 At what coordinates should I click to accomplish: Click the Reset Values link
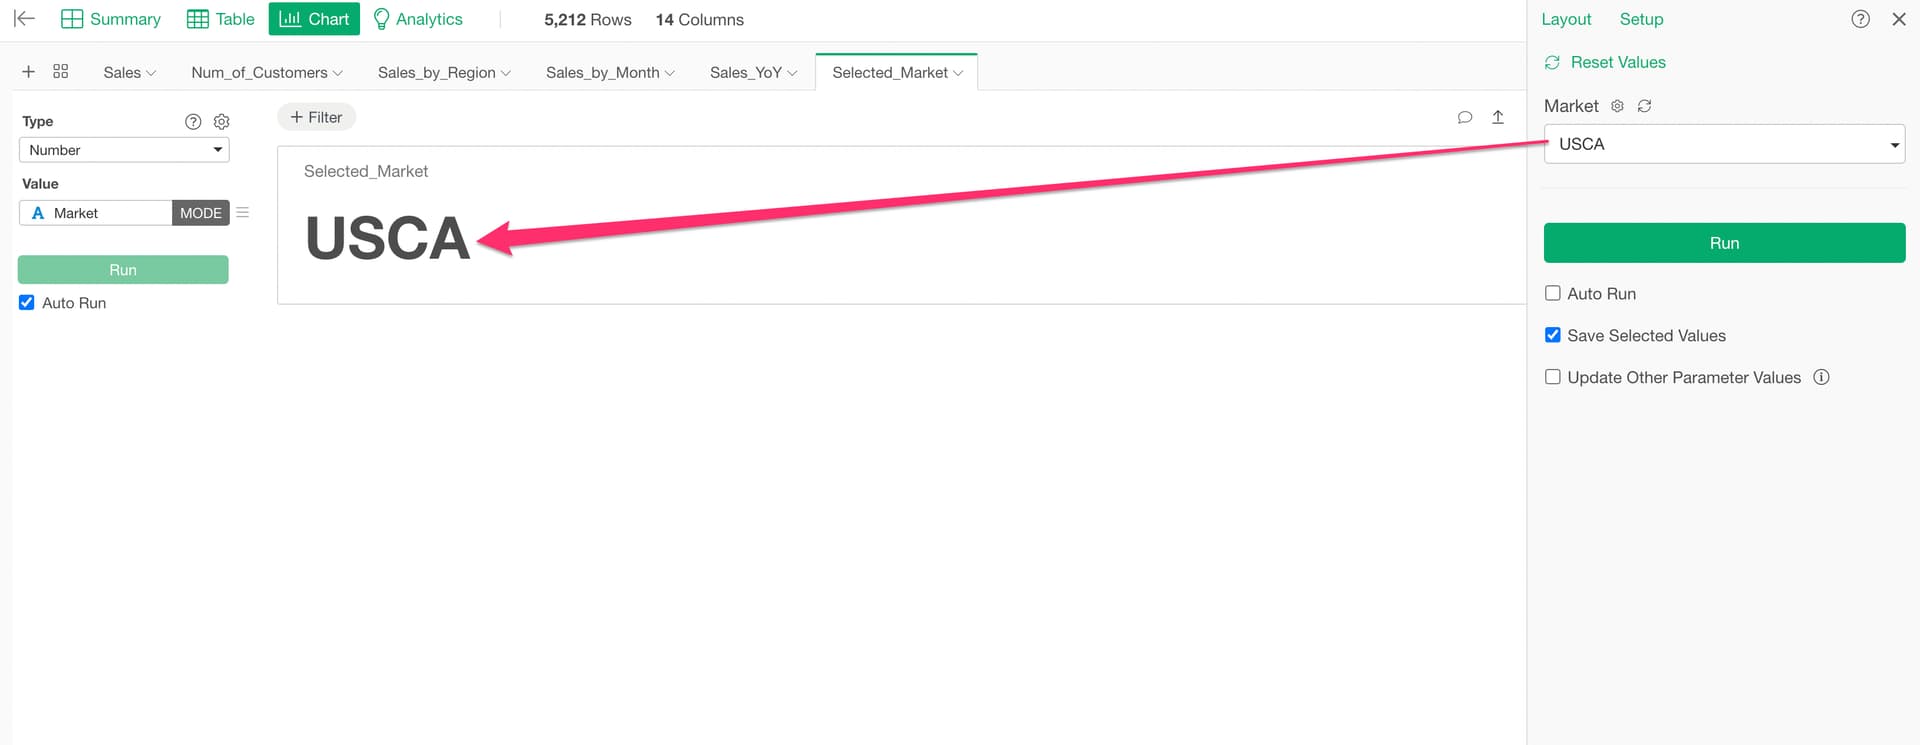click(1617, 62)
